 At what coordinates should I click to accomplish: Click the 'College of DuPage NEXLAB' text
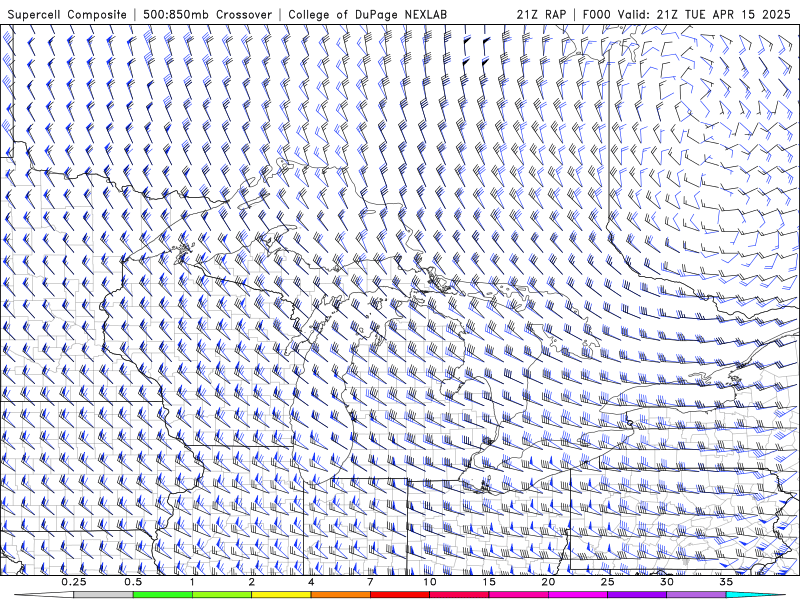[x=367, y=15]
